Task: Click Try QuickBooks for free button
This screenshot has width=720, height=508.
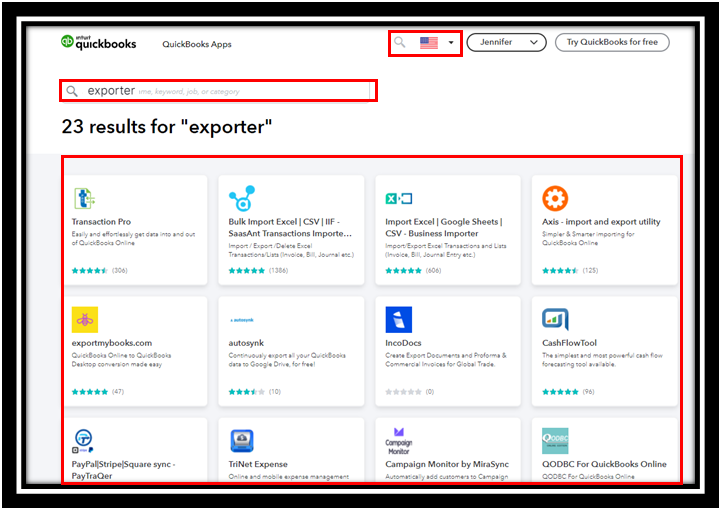Action: click(x=612, y=42)
